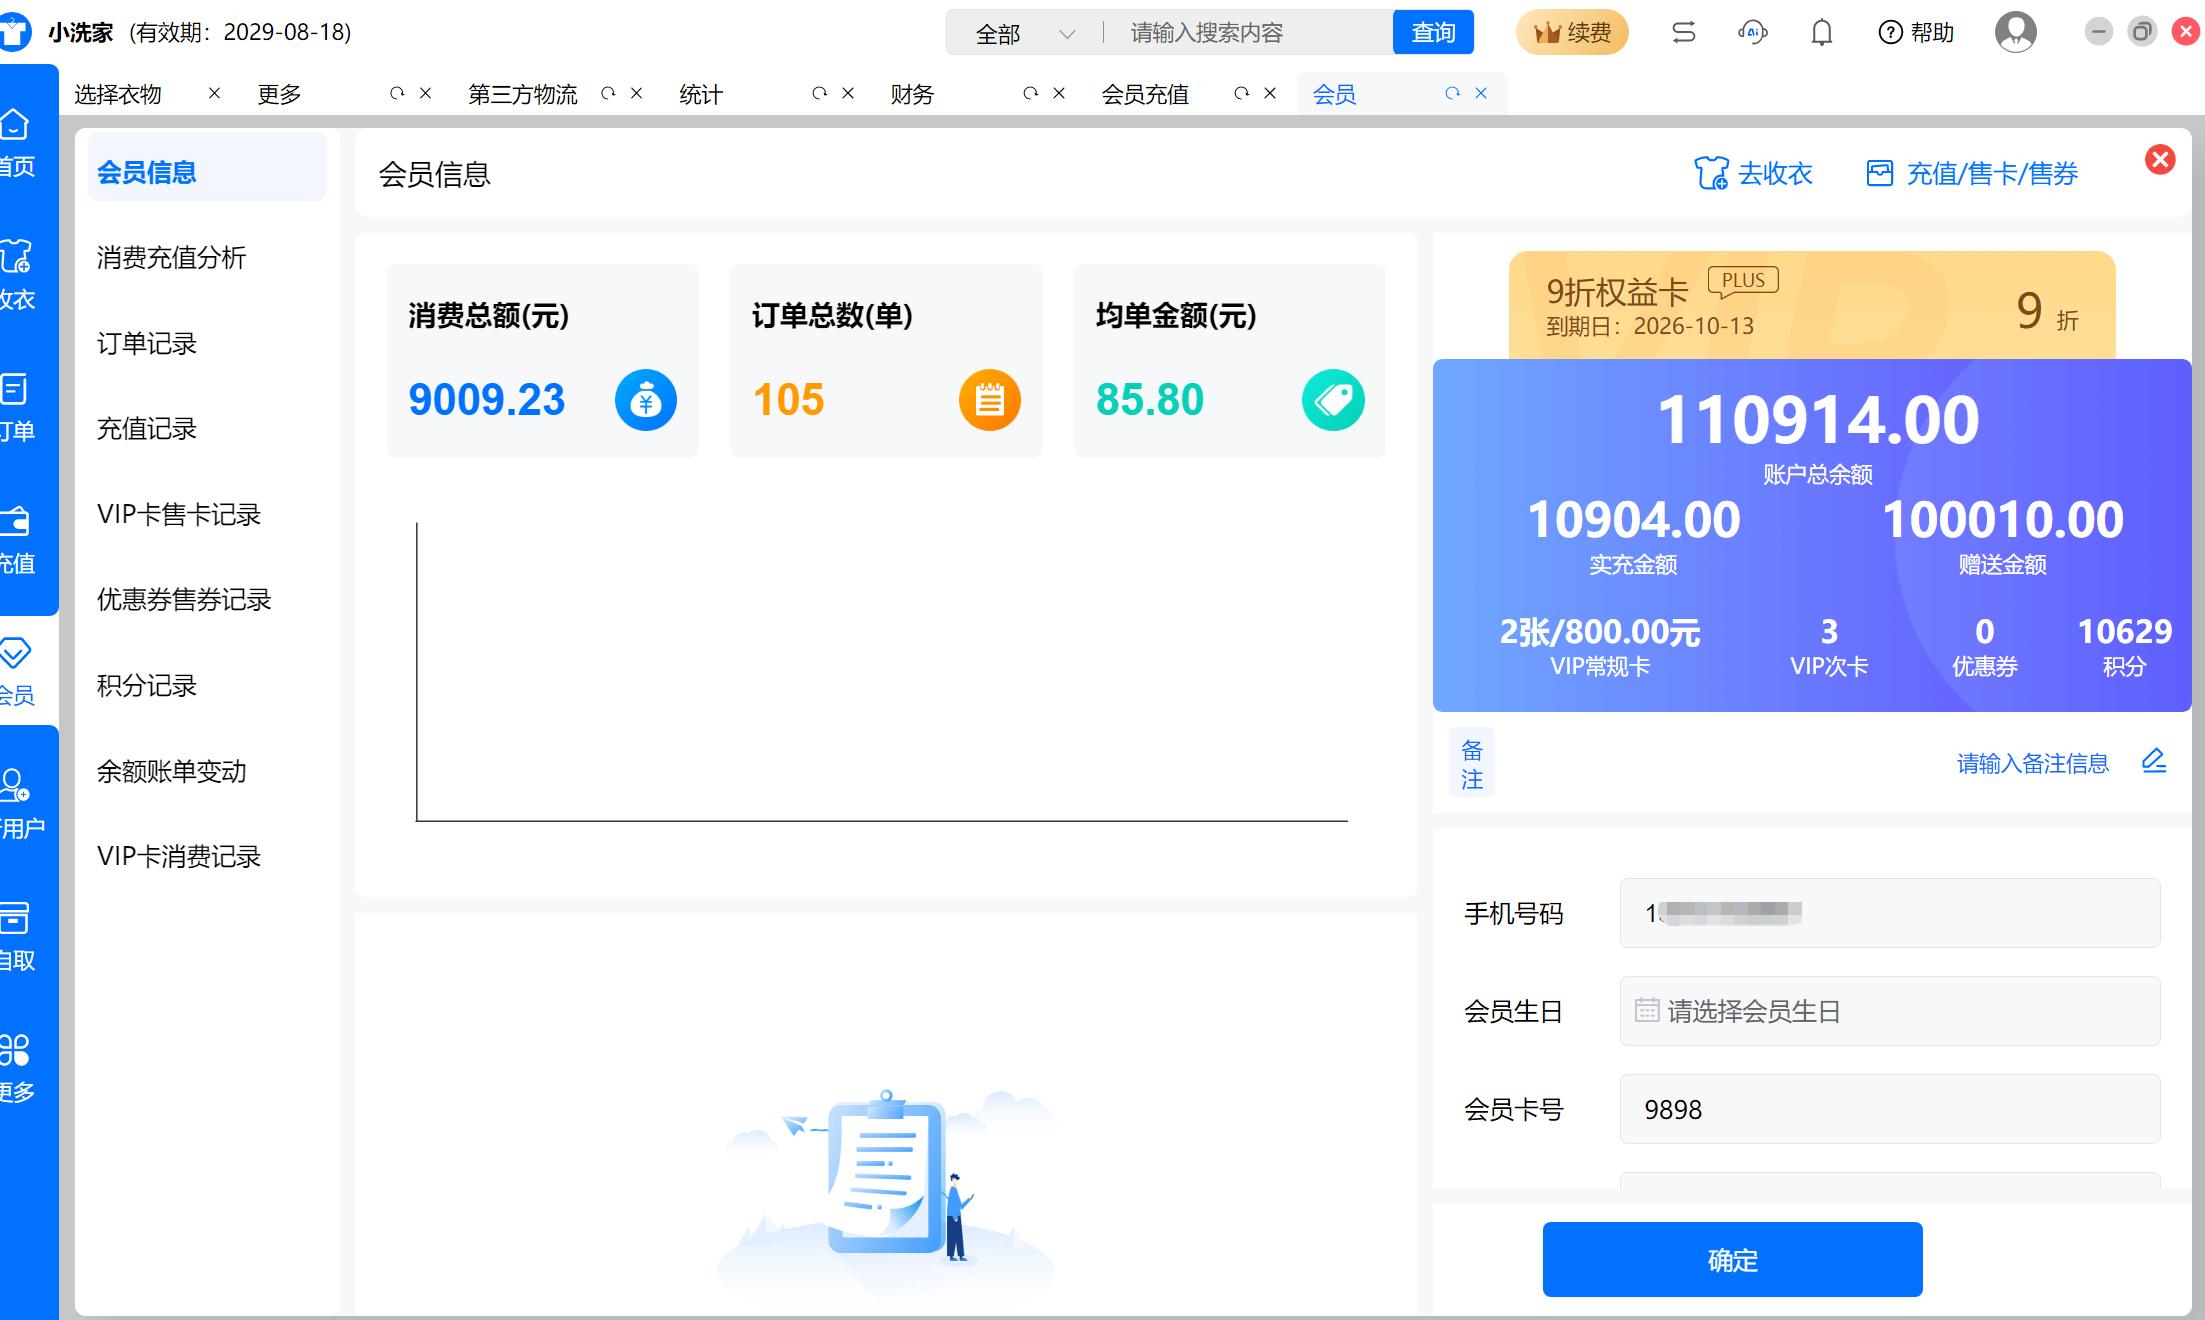Close the member info panel red X
The image size is (2205, 1320).
coord(2160,160)
